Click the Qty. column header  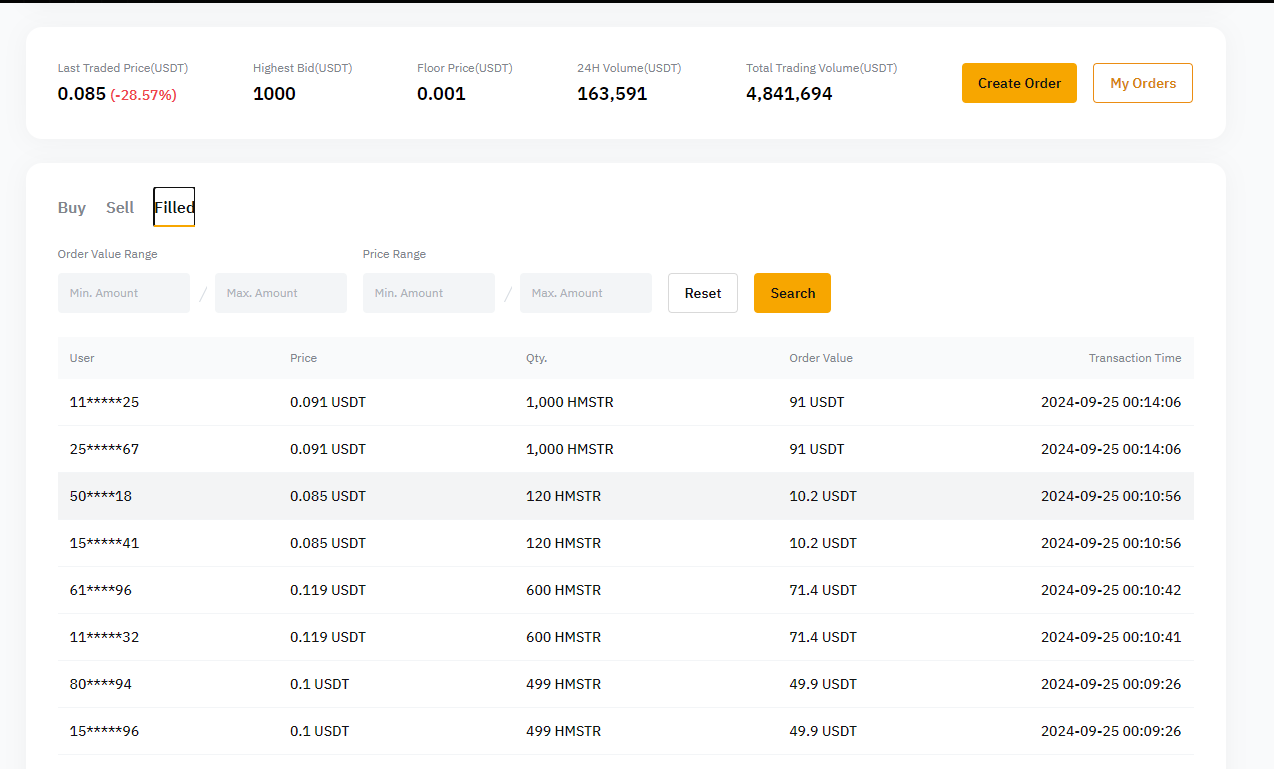(536, 358)
